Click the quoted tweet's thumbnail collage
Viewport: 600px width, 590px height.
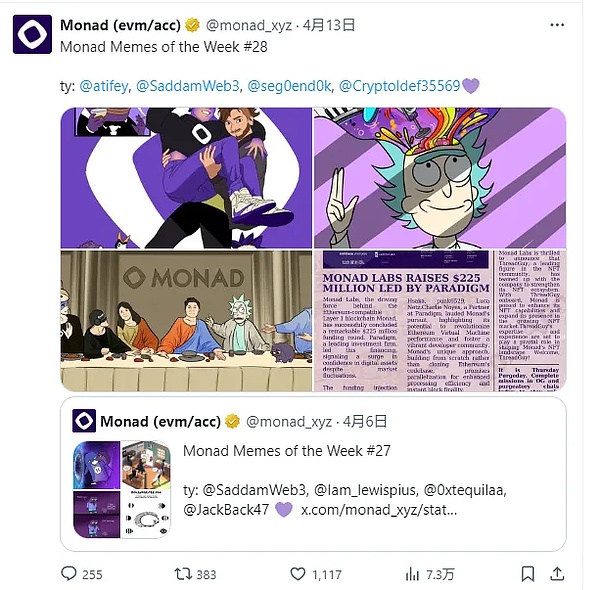(x=122, y=489)
